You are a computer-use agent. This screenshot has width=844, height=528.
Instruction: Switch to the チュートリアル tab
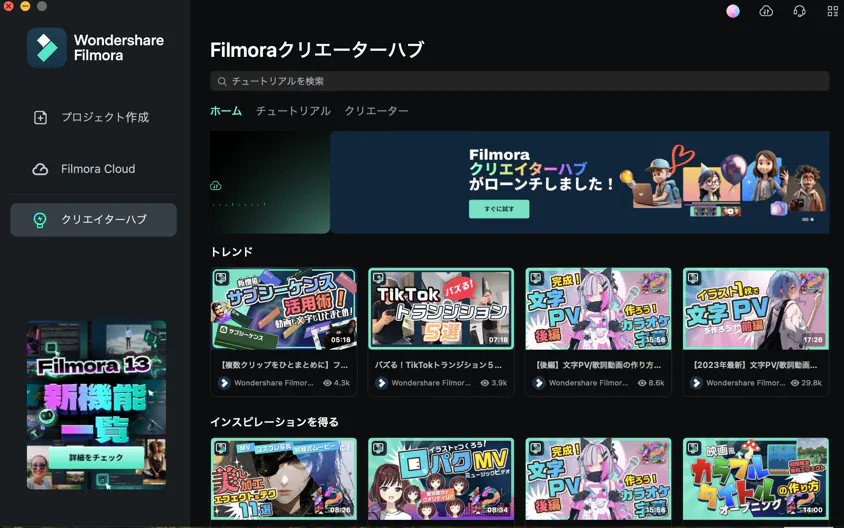click(x=293, y=111)
